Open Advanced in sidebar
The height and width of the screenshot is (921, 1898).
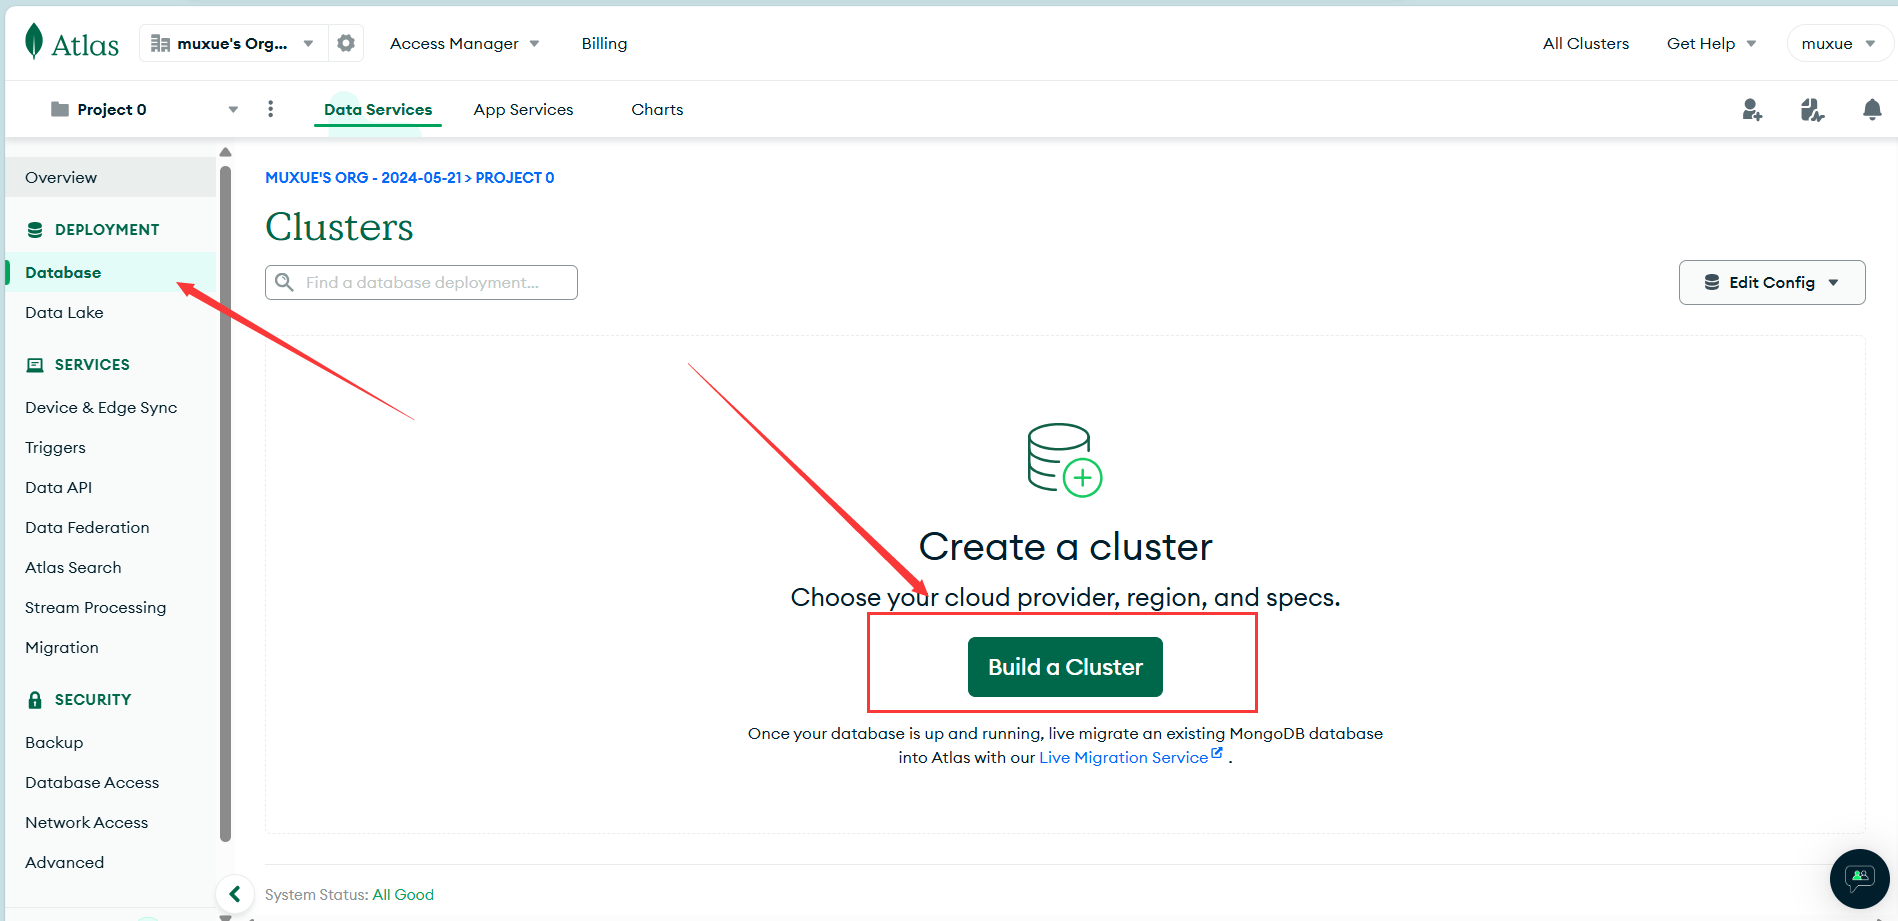coord(110,862)
